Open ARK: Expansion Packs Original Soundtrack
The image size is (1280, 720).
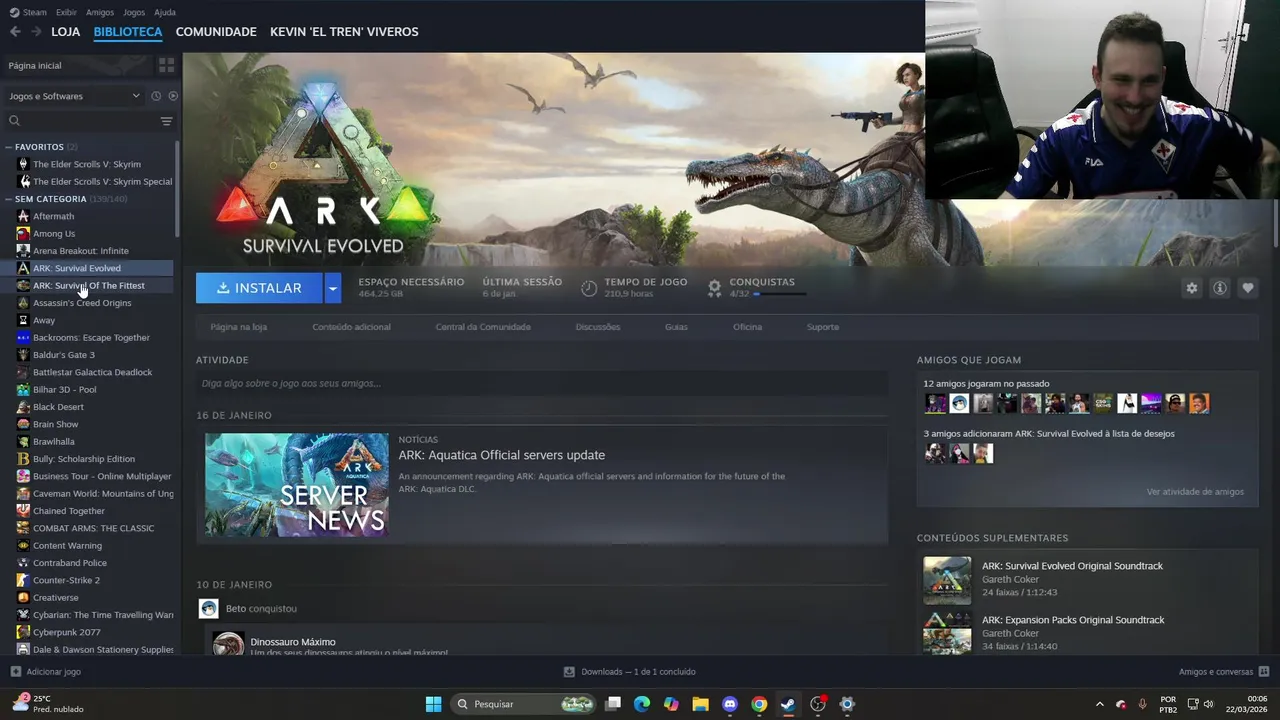(1073, 620)
